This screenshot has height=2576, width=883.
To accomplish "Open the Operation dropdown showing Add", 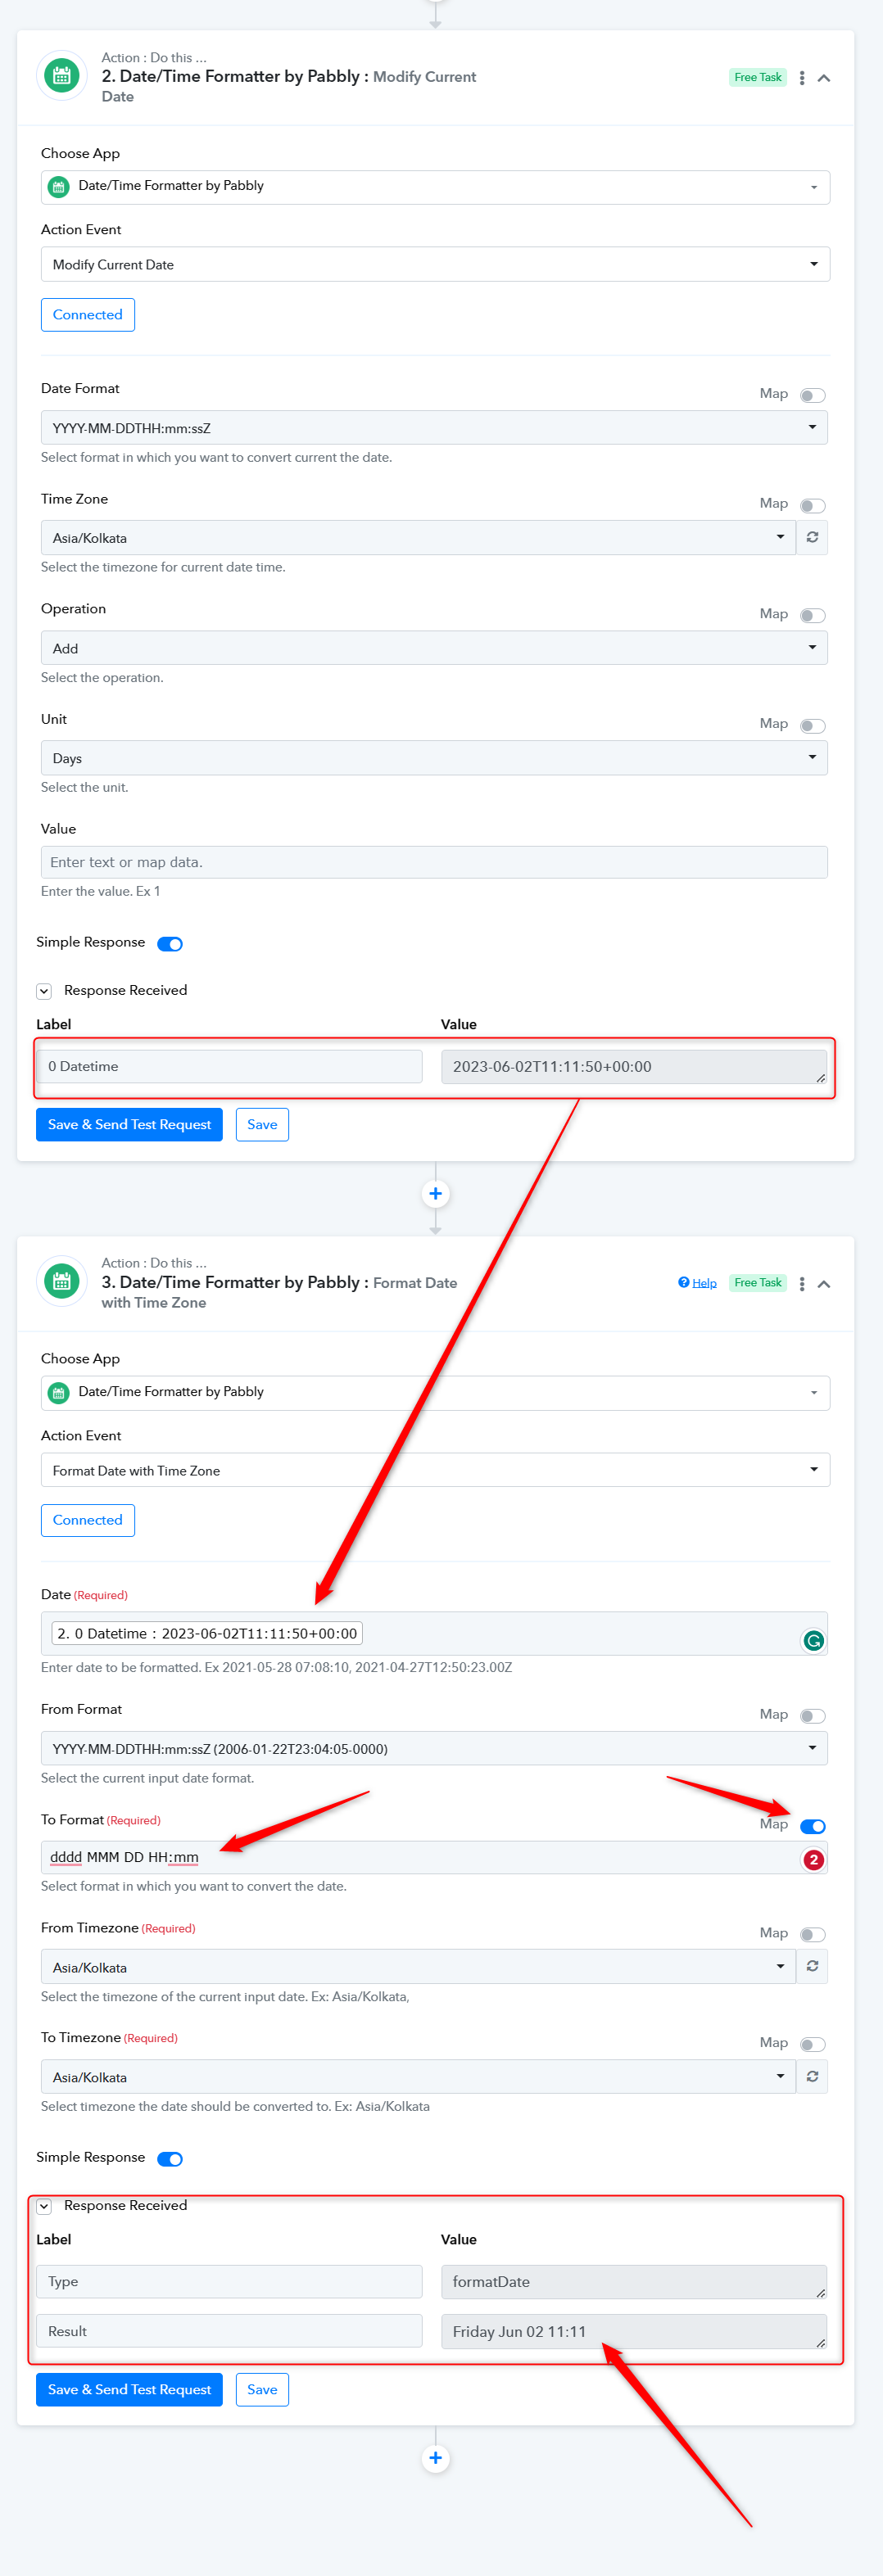I will [434, 648].
